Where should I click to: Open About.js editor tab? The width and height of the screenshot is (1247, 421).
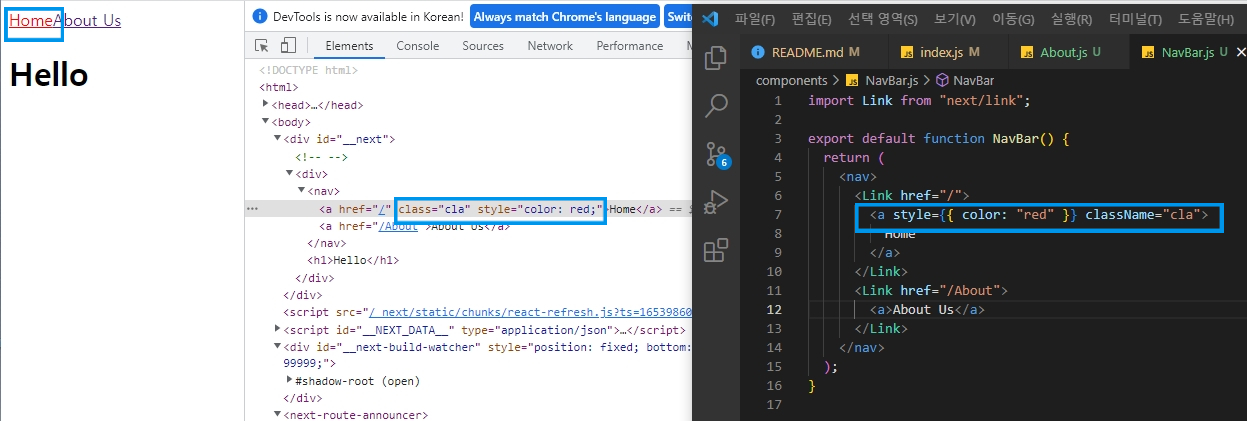[1062, 52]
